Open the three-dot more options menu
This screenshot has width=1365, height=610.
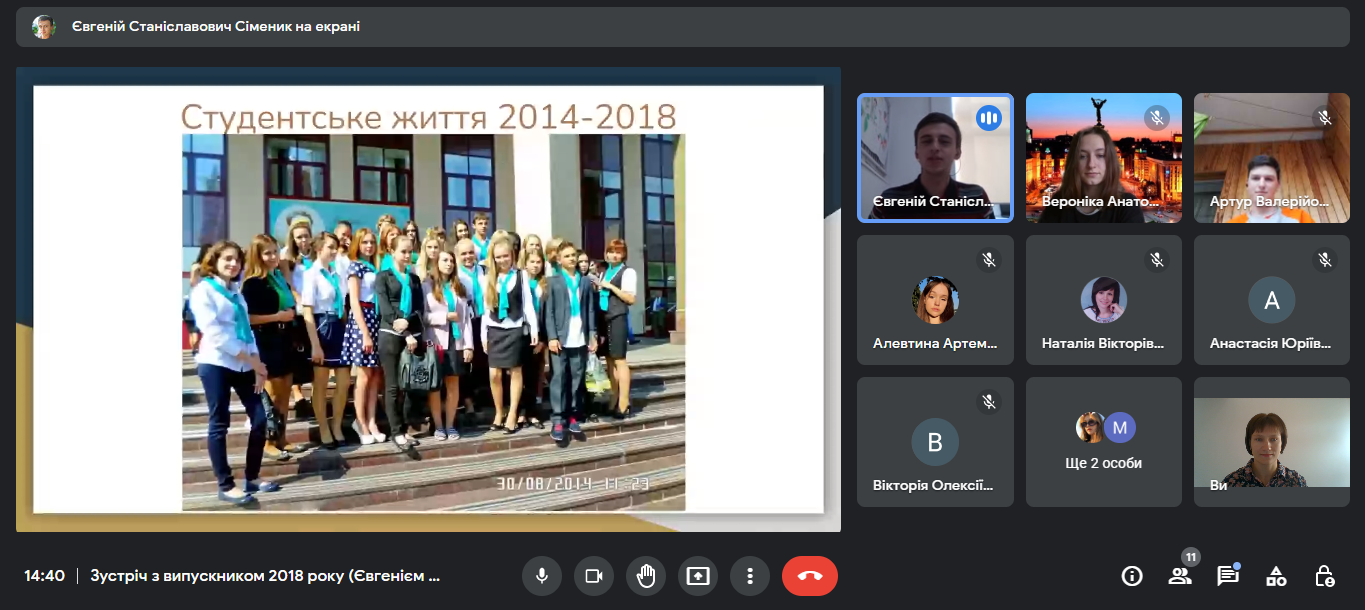pos(750,576)
